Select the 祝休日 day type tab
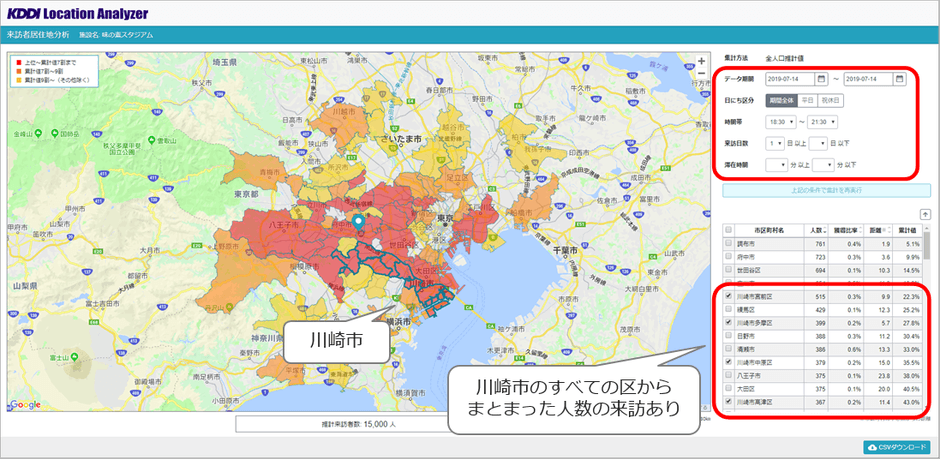Screen dimensions: 940x459 [831, 100]
